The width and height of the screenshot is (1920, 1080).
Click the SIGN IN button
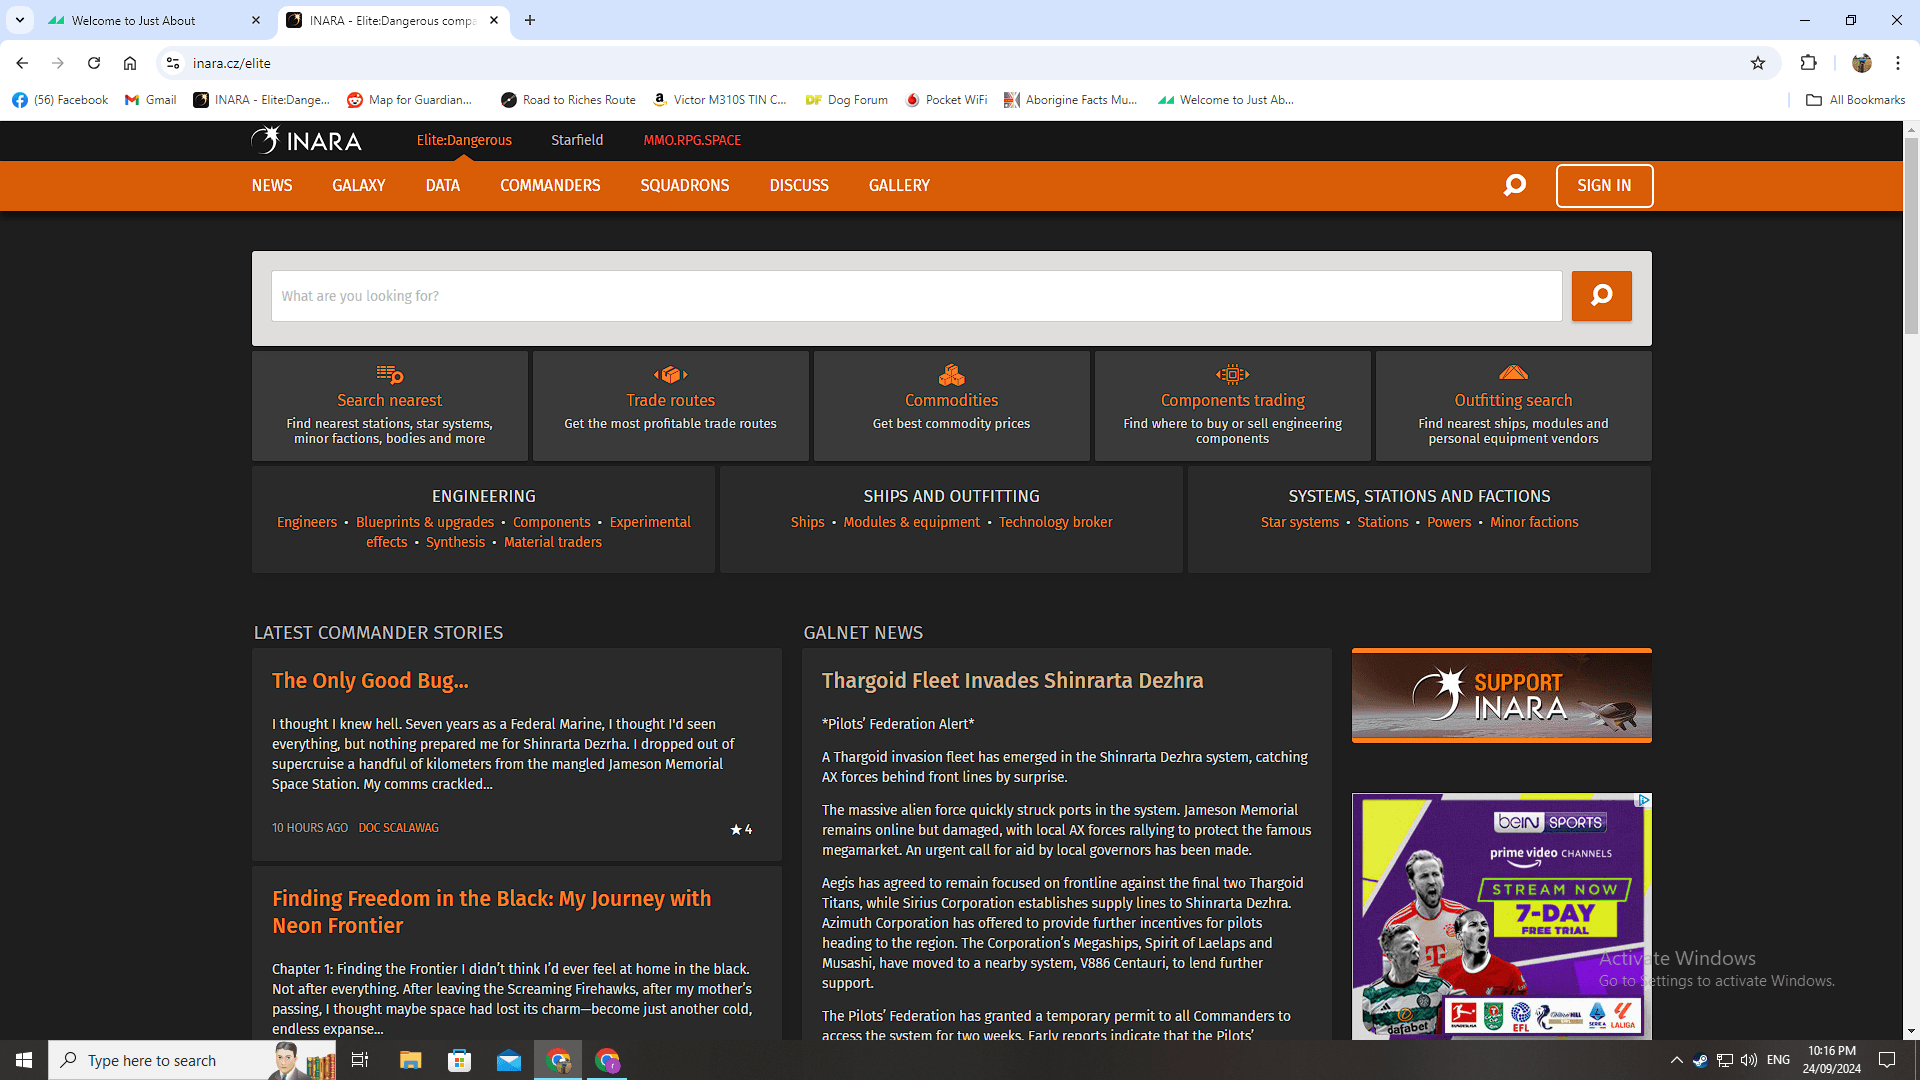pos(1603,185)
